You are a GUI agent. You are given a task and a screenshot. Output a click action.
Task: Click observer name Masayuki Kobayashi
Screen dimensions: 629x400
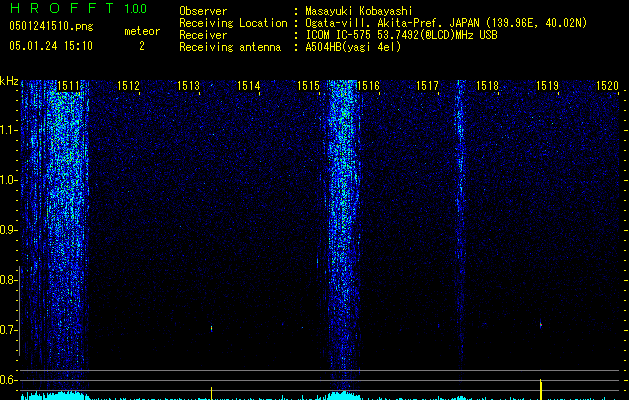(359, 11)
